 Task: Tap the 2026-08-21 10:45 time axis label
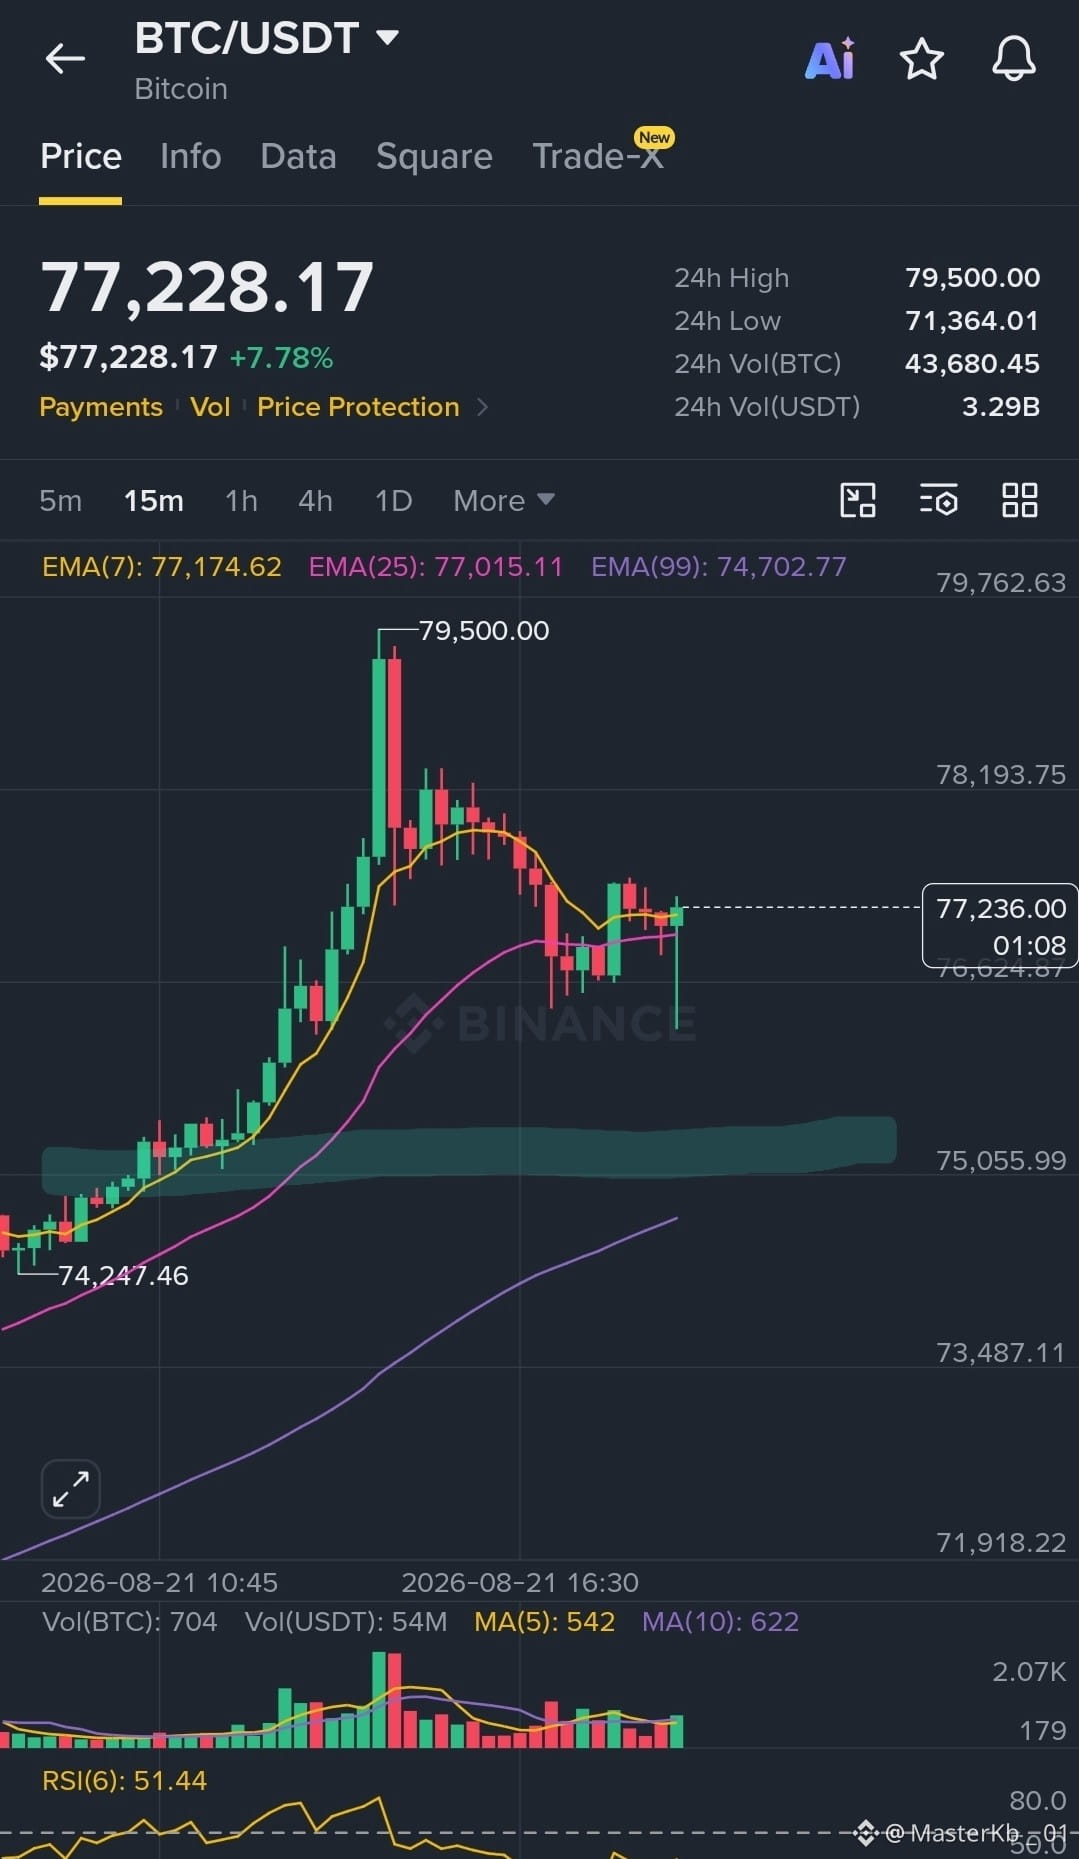pyautogui.click(x=159, y=1583)
